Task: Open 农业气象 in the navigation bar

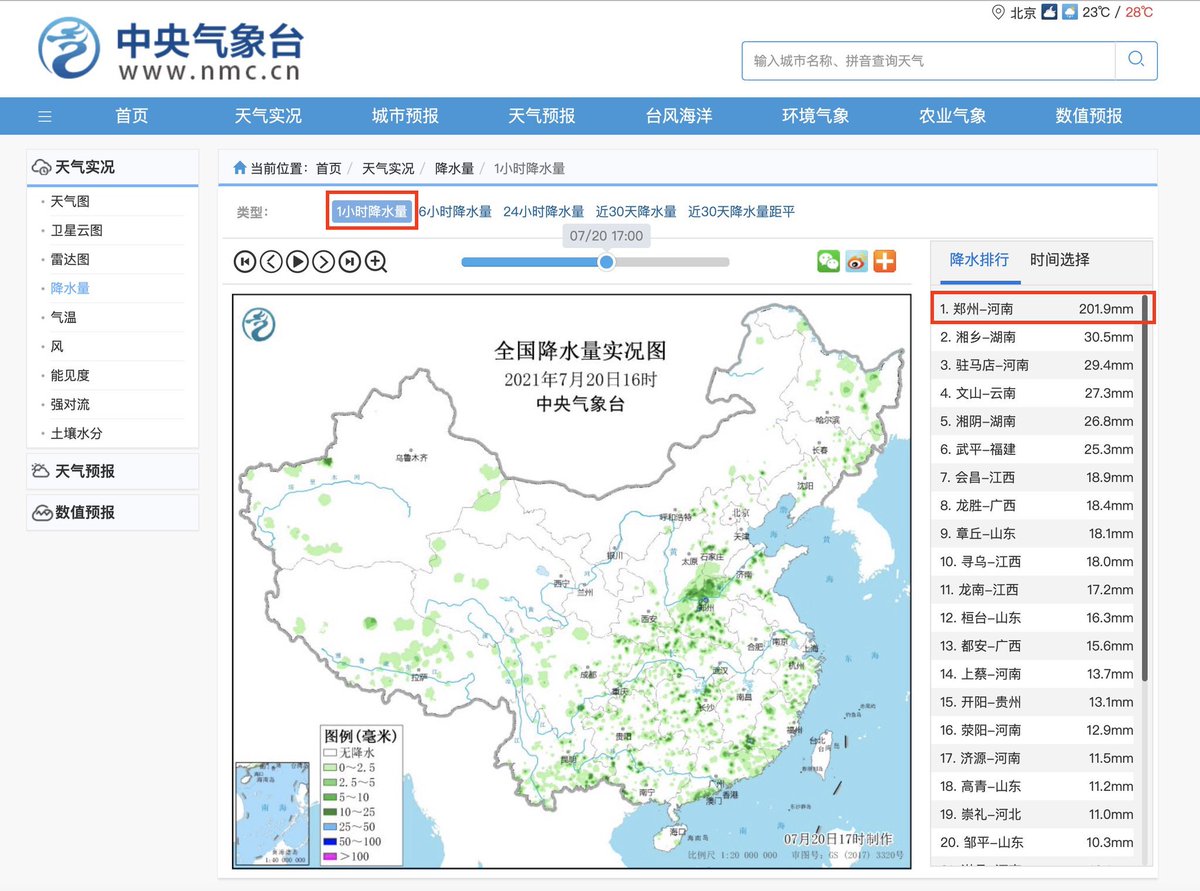Action: (x=953, y=116)
